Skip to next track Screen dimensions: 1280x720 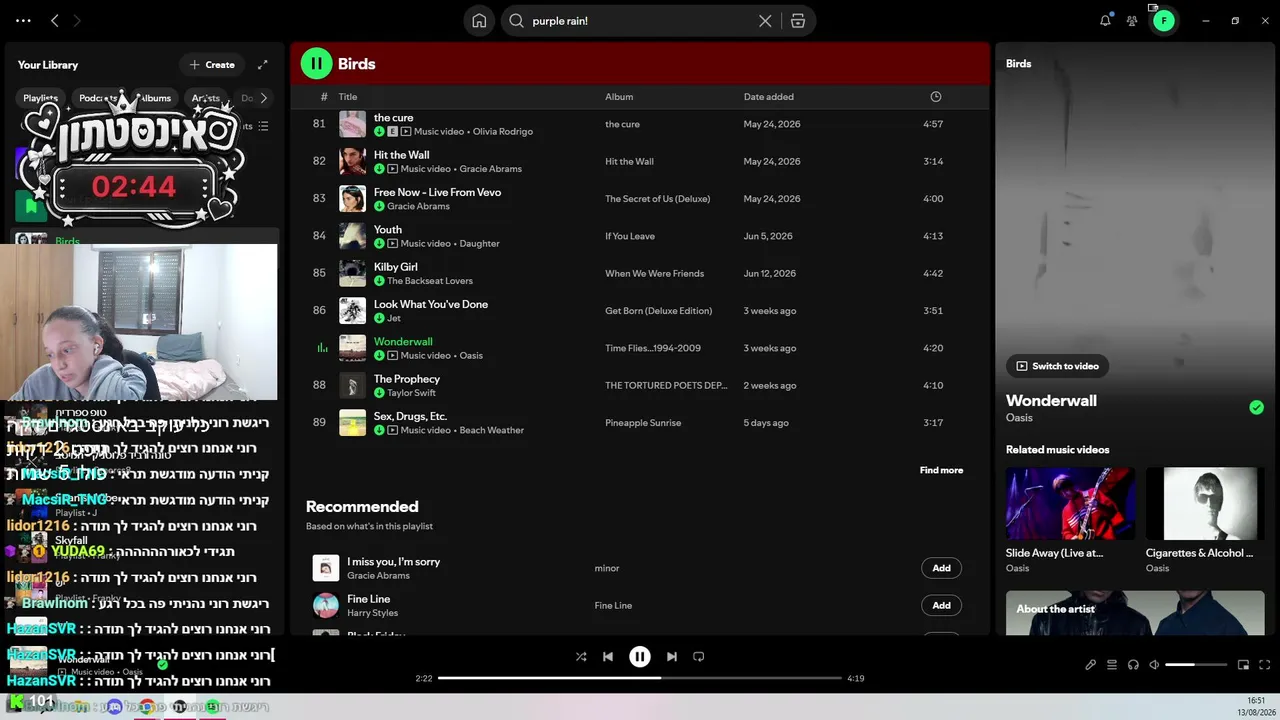[x=672, y=657]
